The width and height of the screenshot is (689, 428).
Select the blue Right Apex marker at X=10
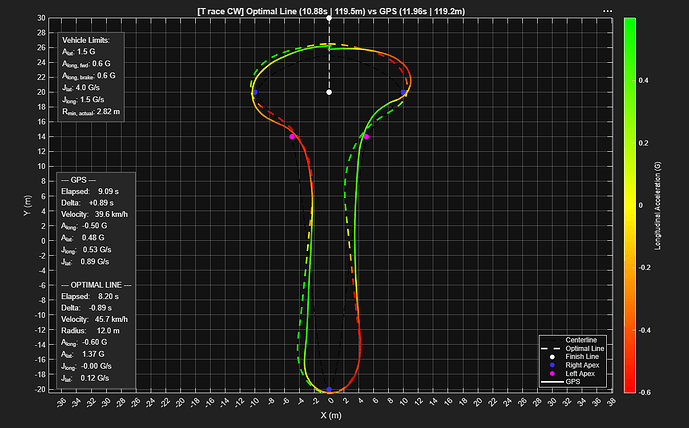tap(403, 92)
